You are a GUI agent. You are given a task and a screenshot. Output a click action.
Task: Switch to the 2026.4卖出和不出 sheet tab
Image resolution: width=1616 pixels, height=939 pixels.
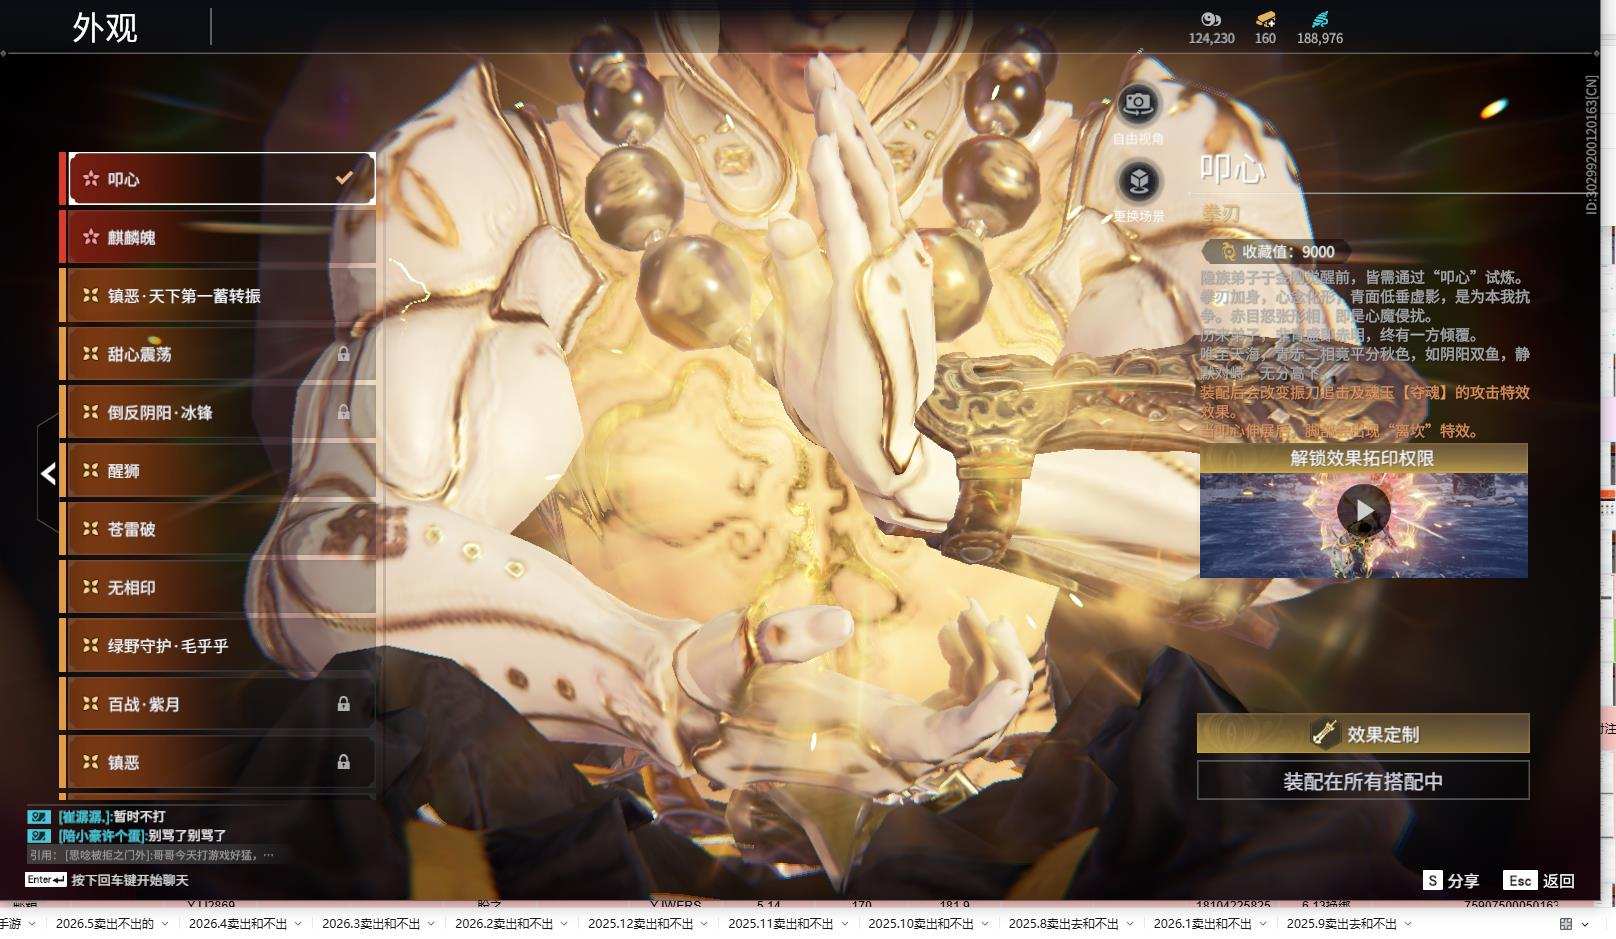[238, 924]
